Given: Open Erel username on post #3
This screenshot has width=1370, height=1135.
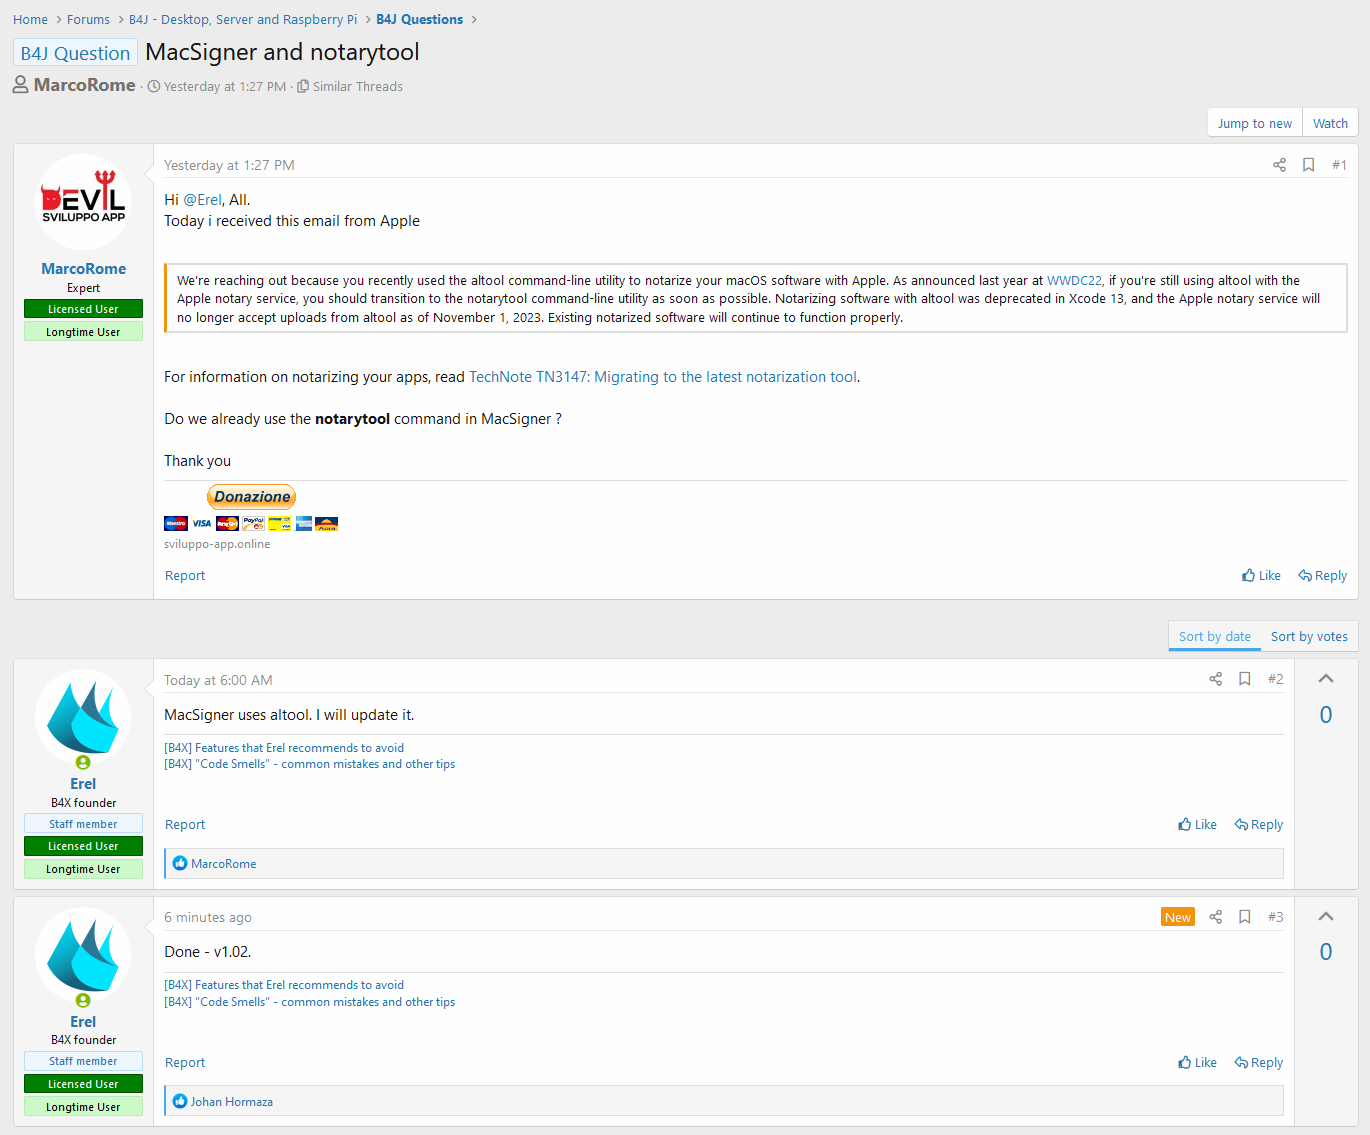Looking at the screenshot, I should pos(83,1022).
